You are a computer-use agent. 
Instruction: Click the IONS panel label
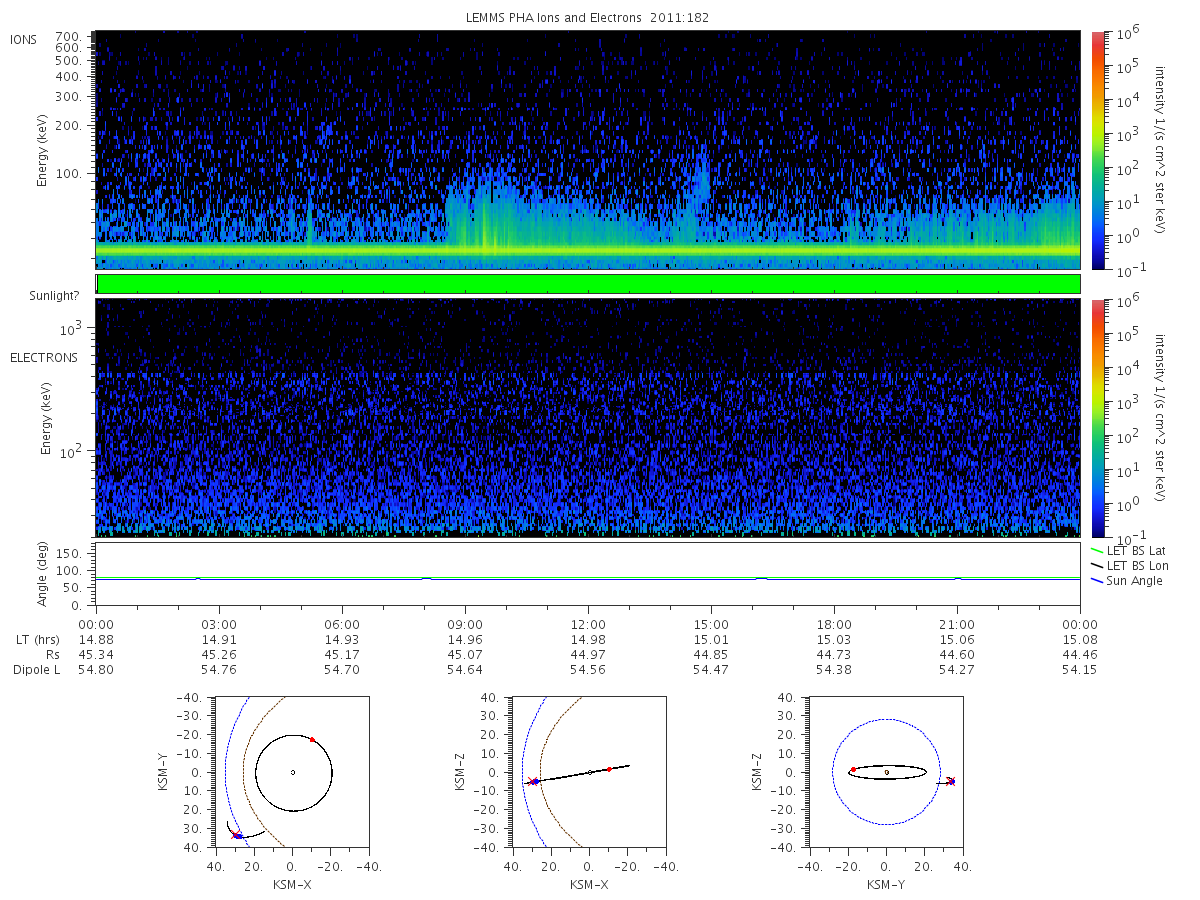point(24,39)
